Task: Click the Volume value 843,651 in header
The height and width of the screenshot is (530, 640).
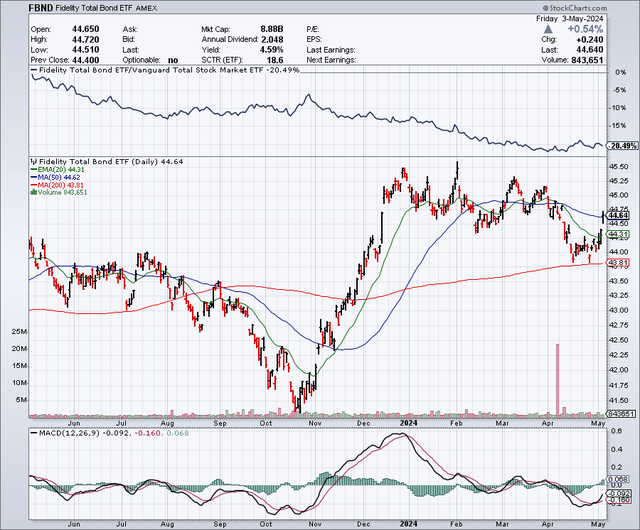Action: (x=587, y=60)
